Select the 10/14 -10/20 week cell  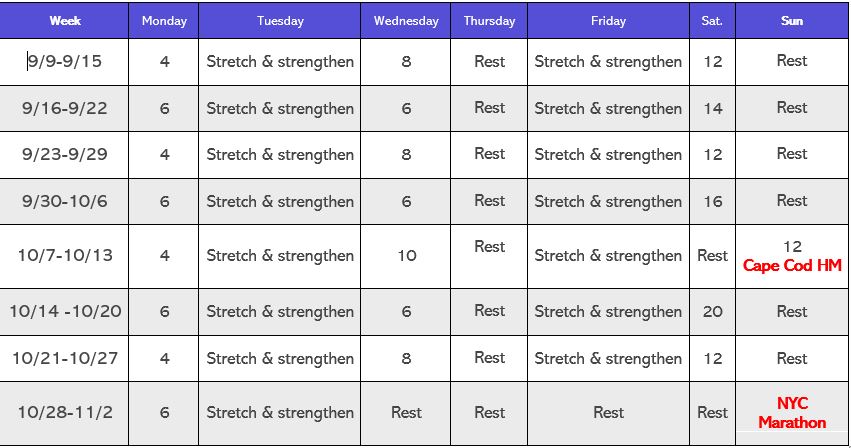(x=65, y=311)
